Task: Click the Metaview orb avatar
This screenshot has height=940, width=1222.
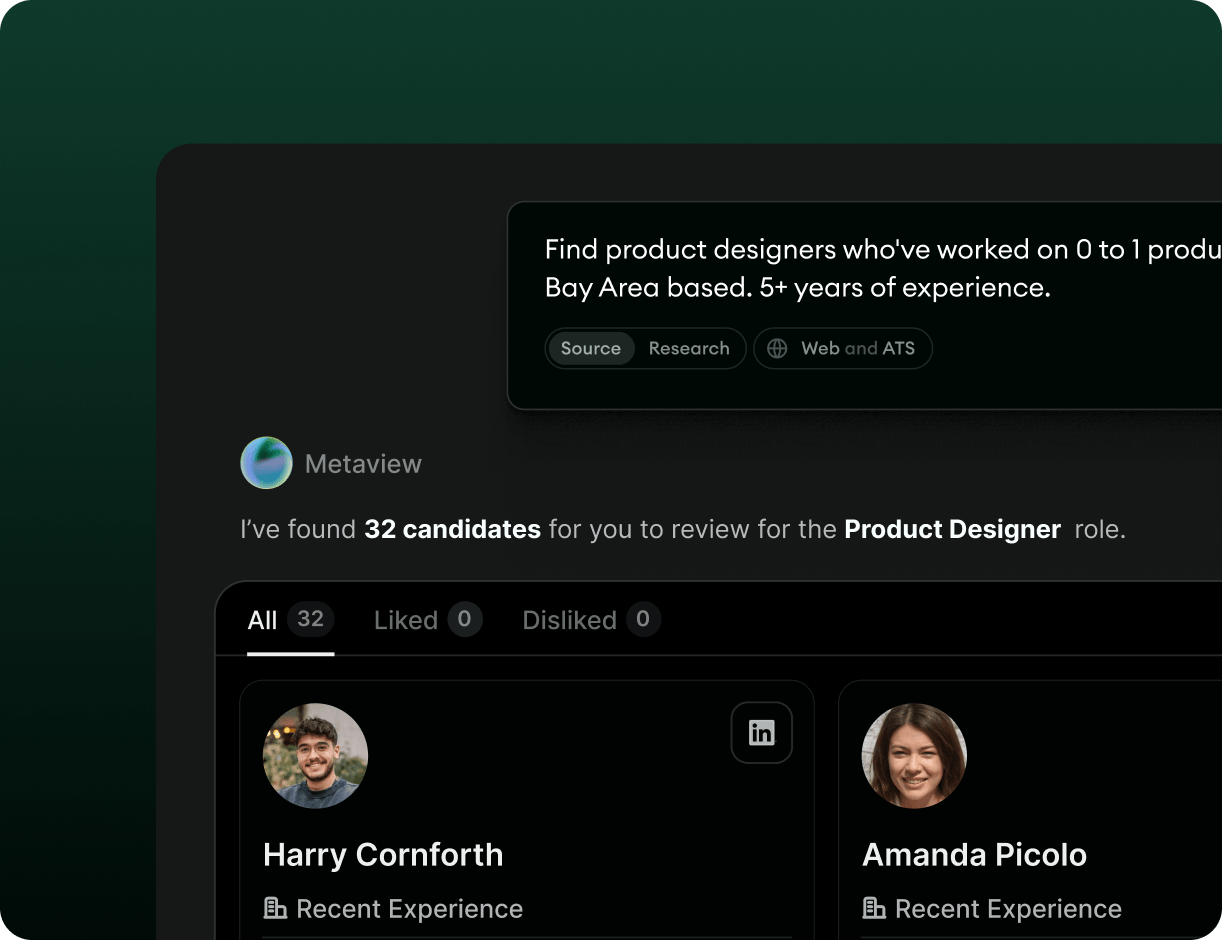Action: pos(266,463)
